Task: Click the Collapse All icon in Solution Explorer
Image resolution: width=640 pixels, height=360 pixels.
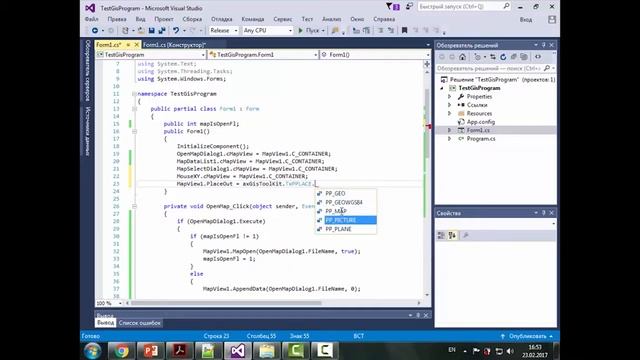Action: (x=513, y=57)
